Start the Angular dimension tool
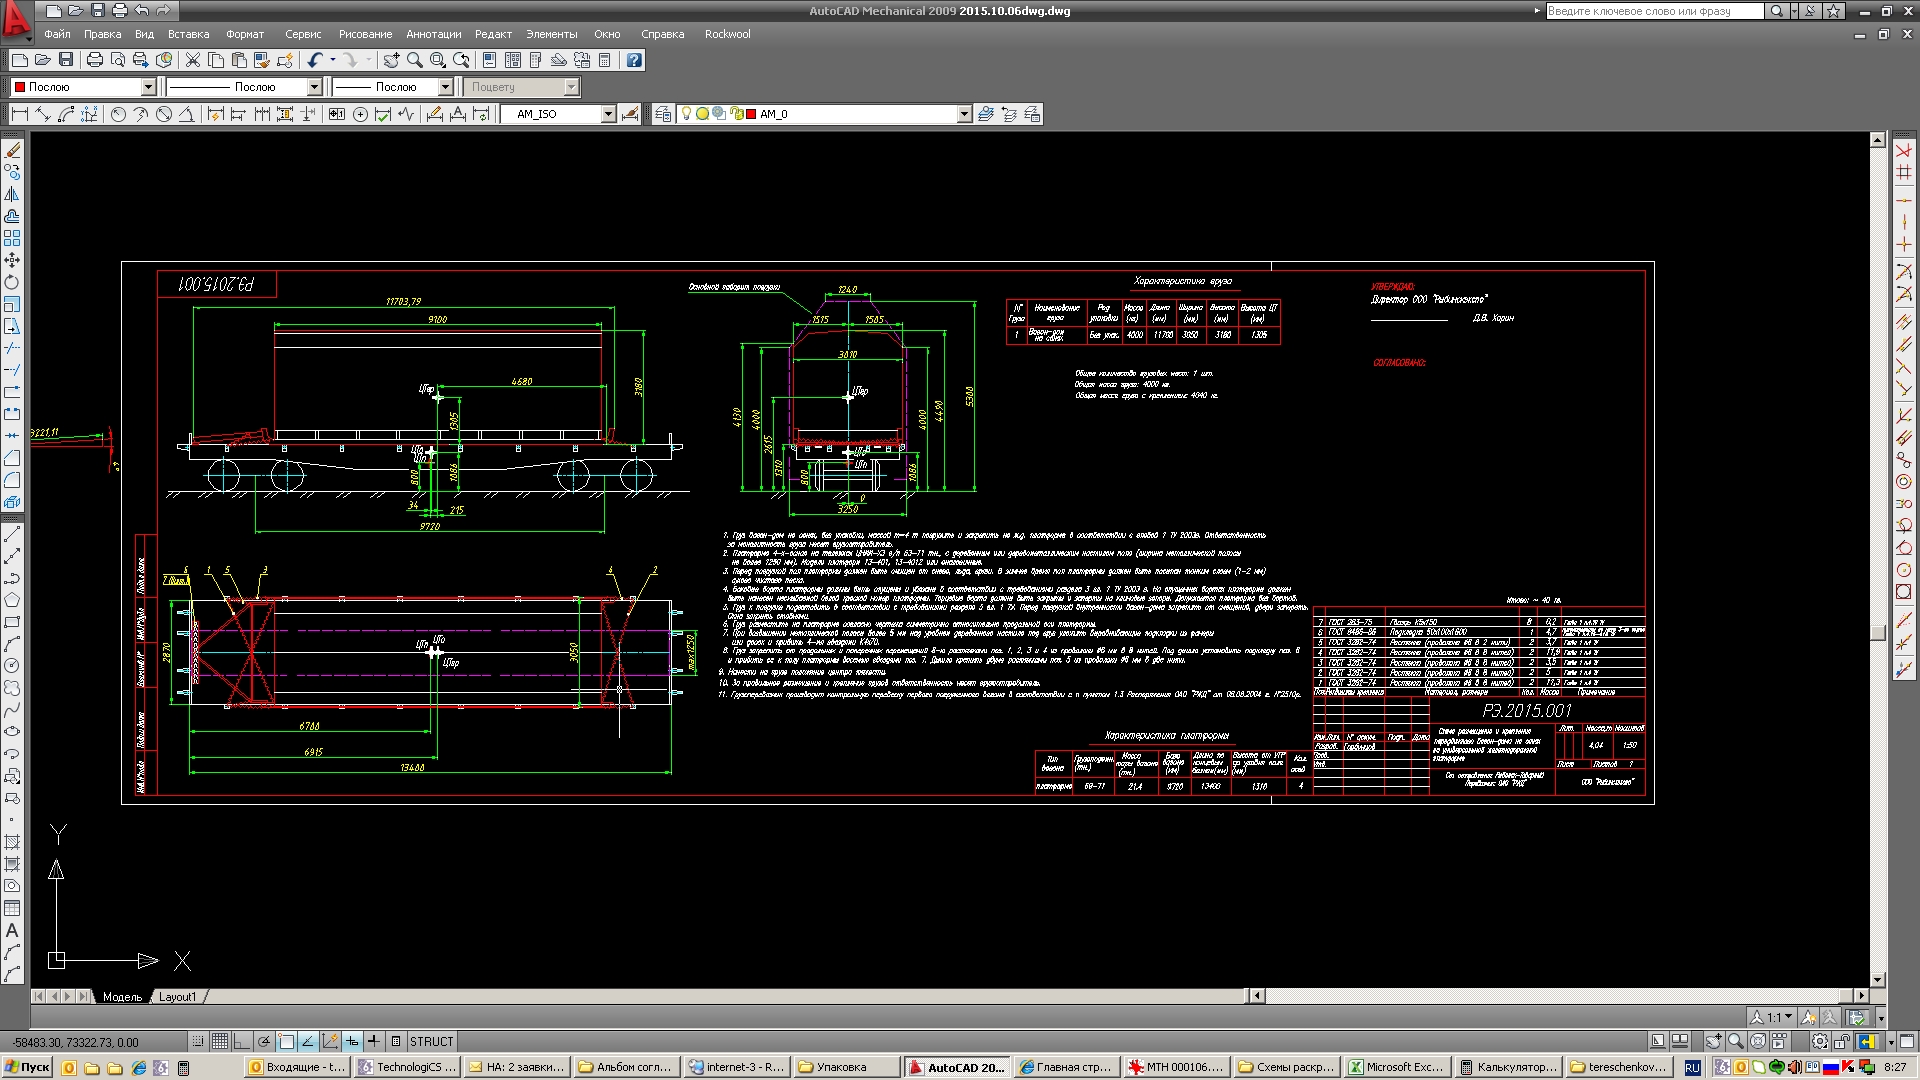Screen dimensions: 1920x1080 [187, 114]
